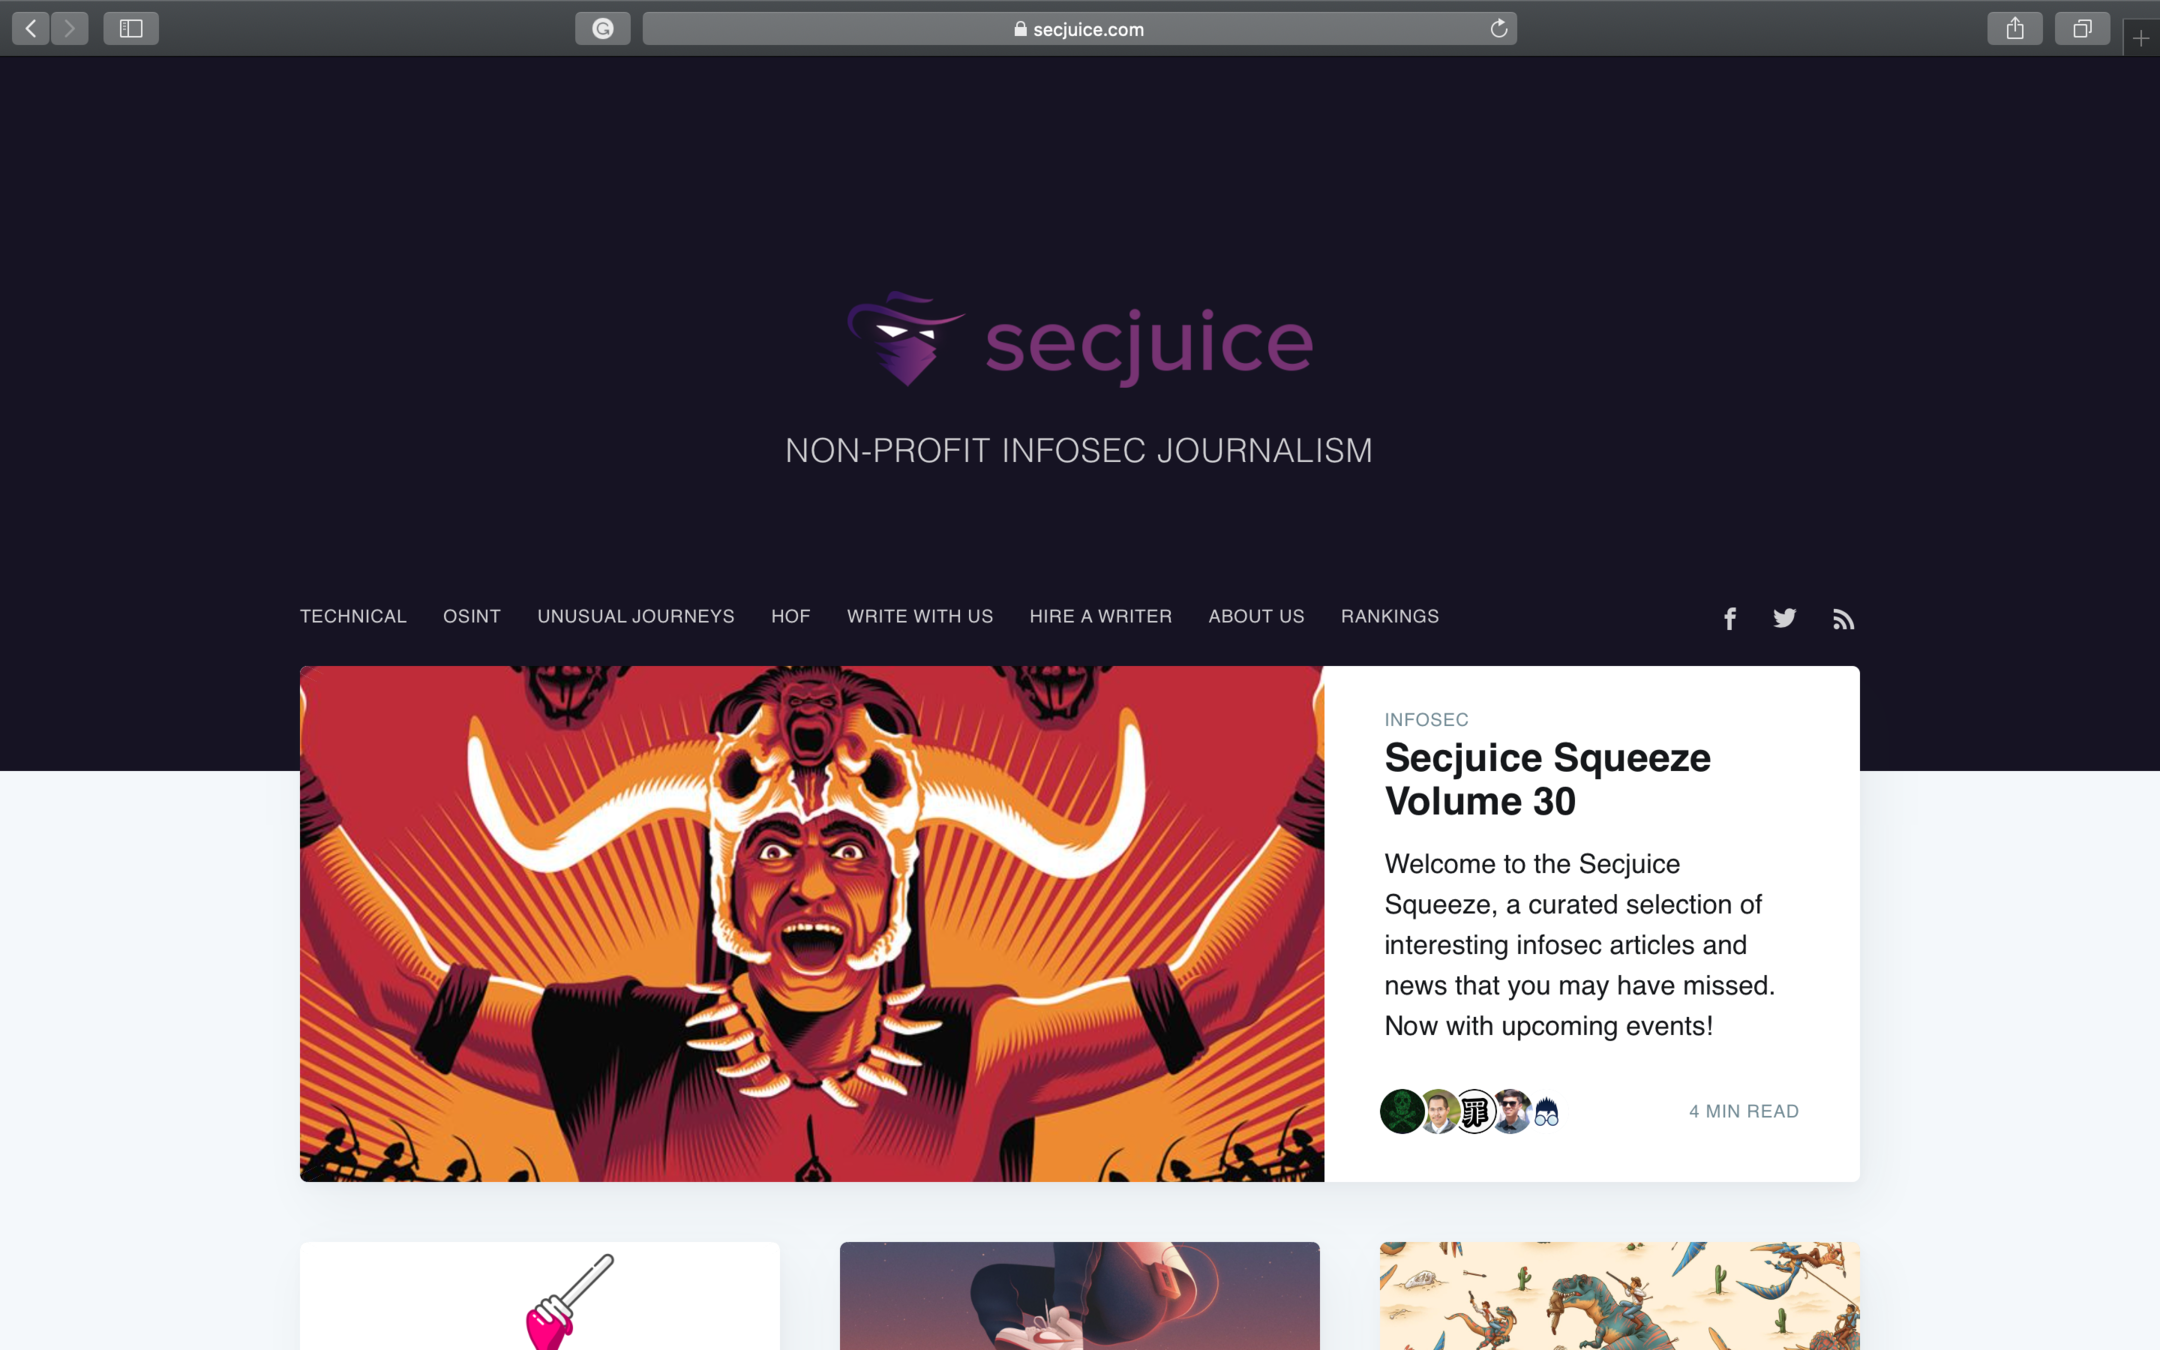
Task: Open the RSS feed icon
Action: click(1843, 619)
